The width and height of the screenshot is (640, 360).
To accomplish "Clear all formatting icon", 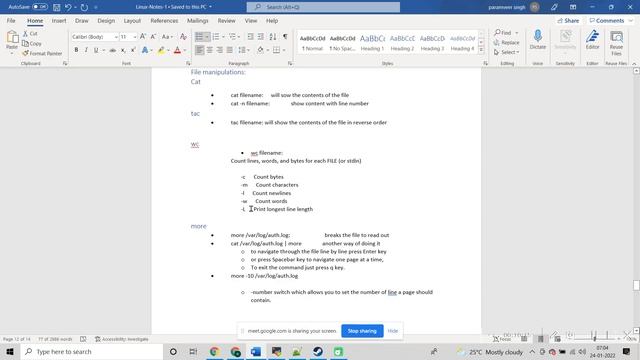I will pos(183,37).
